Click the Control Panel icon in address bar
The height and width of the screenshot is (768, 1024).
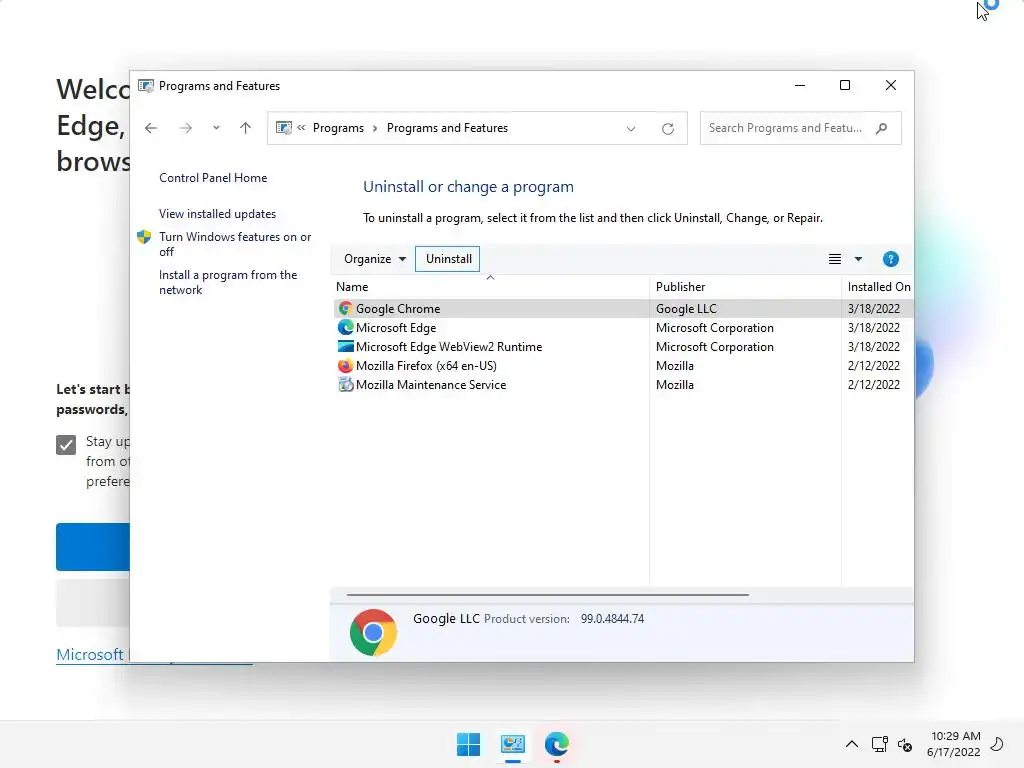(283, 128)
